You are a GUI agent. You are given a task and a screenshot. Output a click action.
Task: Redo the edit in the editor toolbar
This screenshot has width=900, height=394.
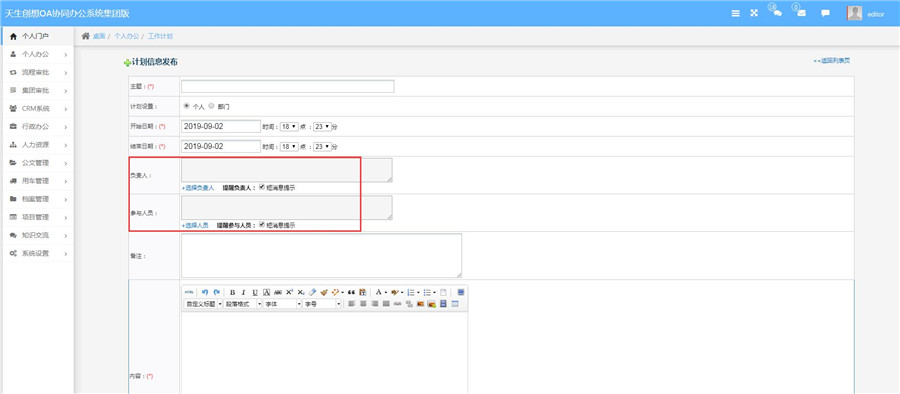217,292
